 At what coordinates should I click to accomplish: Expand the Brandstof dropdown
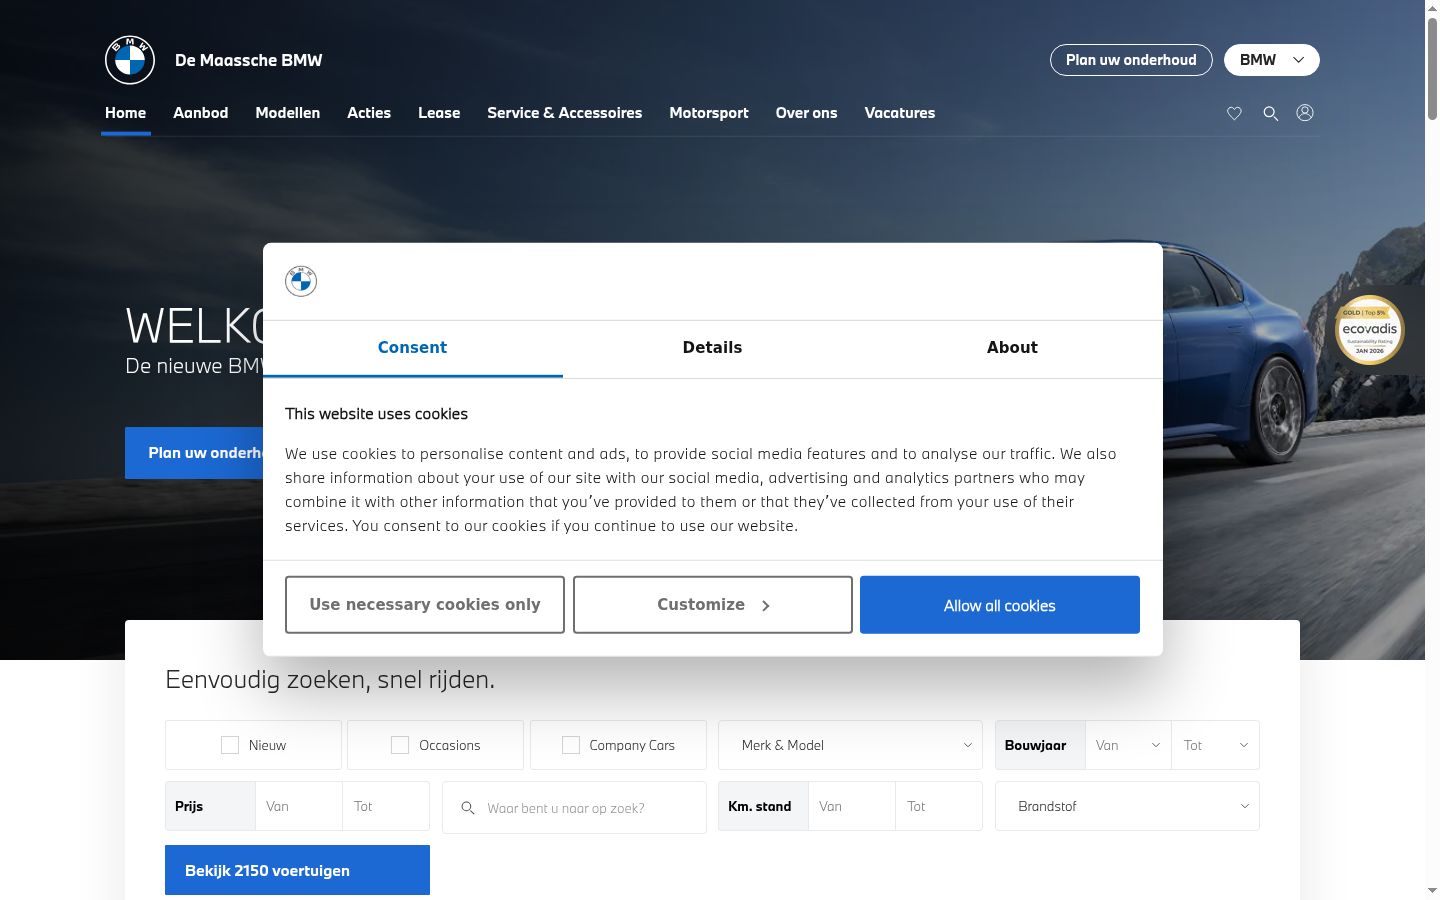tap(1127, 806)
